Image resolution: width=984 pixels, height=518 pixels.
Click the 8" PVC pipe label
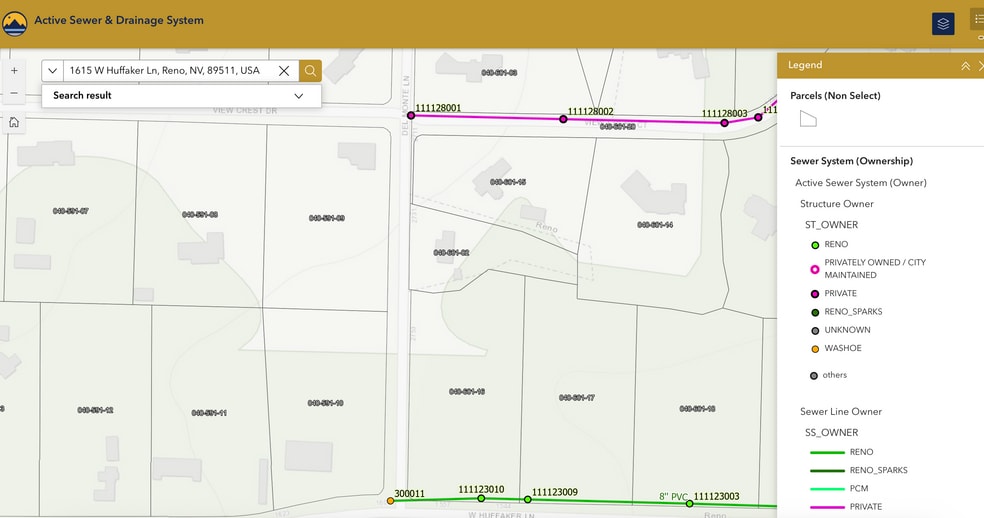[x=673, y=497]
